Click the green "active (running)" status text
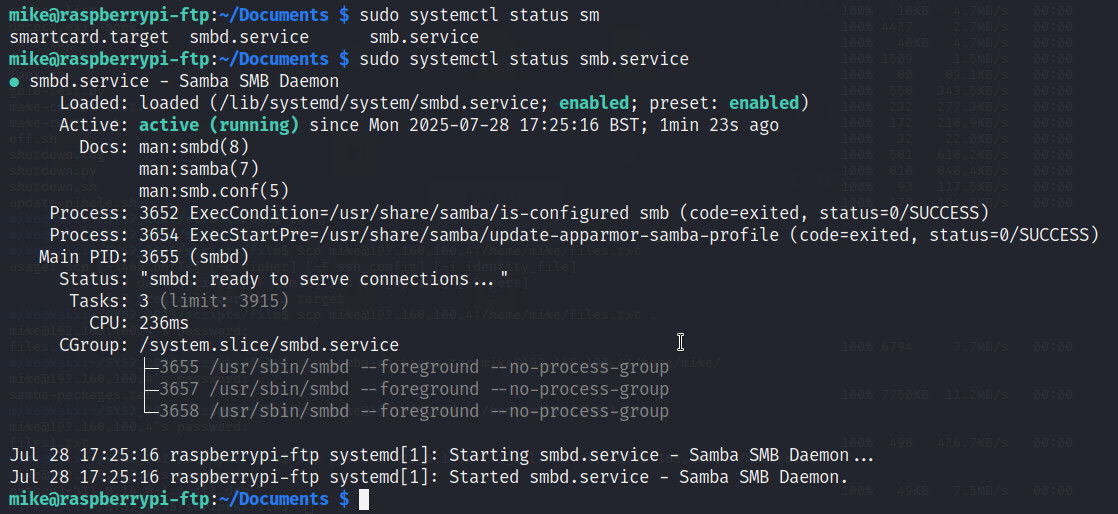This screenshot has height=514, width=1118. [x=219, y=125]
